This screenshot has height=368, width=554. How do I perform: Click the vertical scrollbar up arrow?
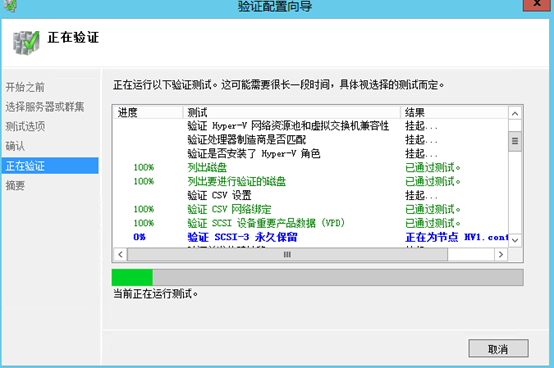(x=515, y=113)
